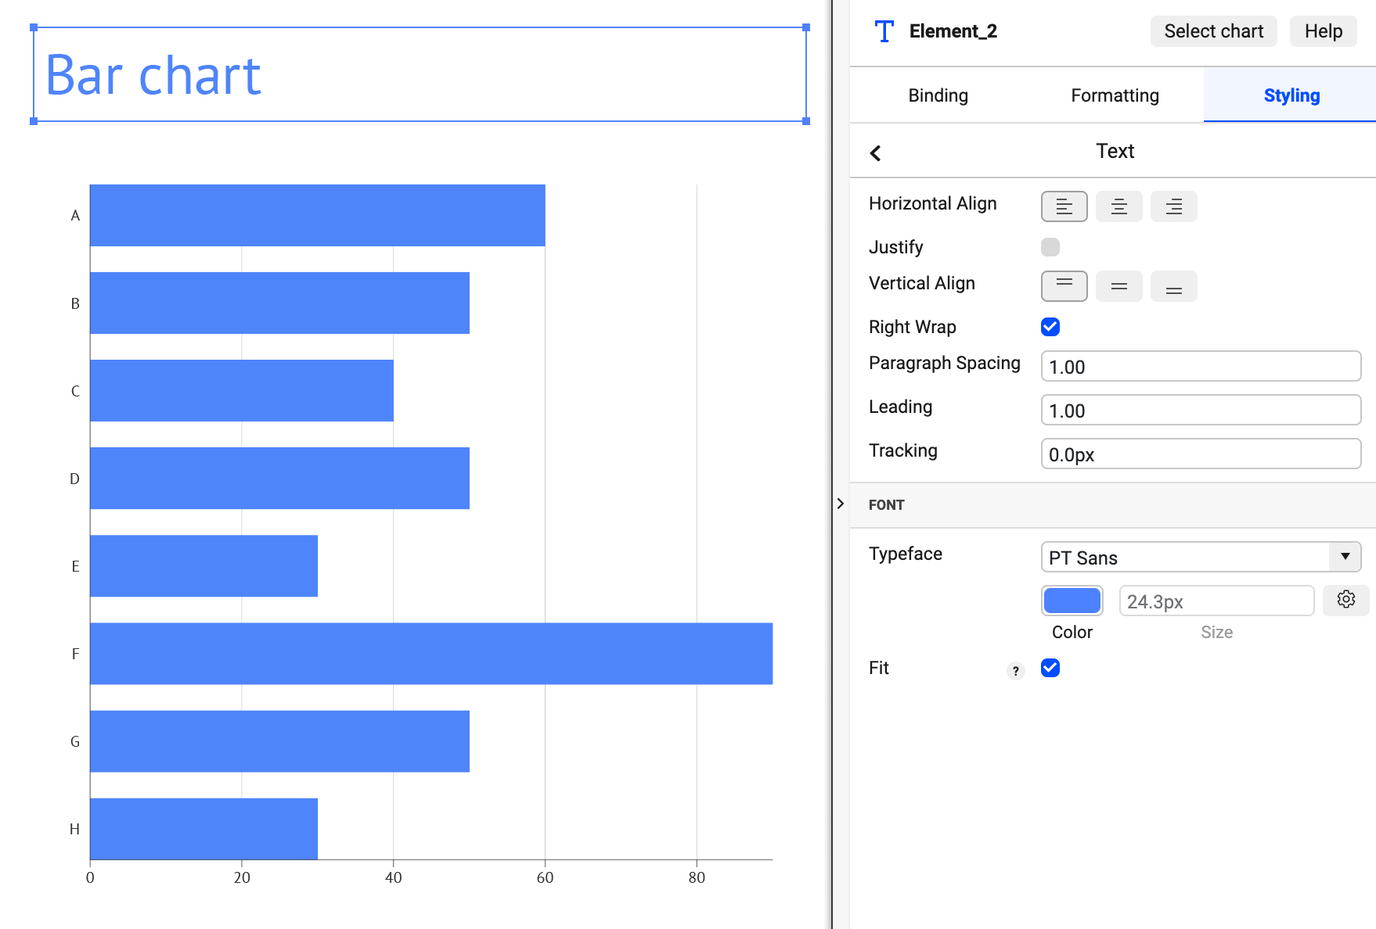Open advanced font settings via gear icon

click(1346, 600)
